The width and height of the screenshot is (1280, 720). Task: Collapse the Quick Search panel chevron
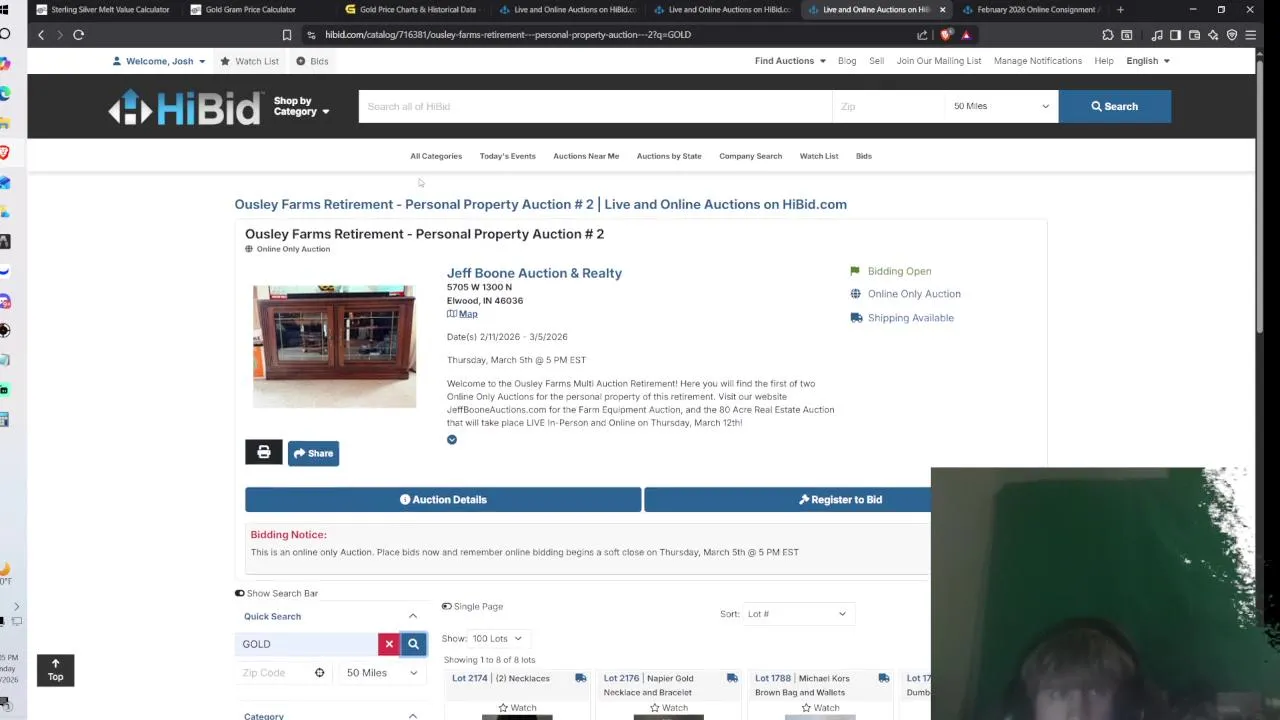pos(413,616)
